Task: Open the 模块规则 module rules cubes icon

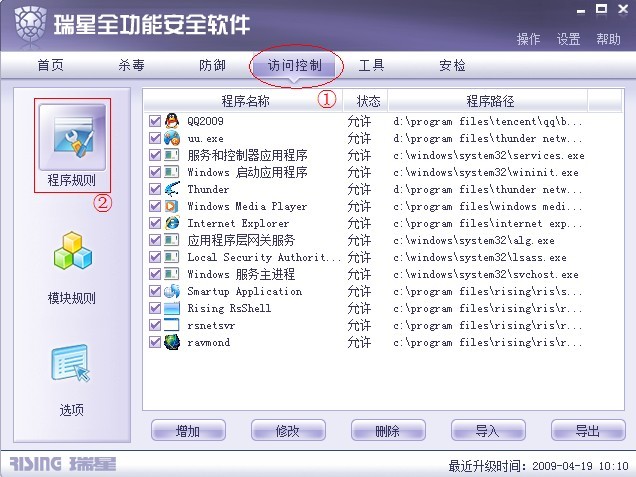Action: click(73, 250)
